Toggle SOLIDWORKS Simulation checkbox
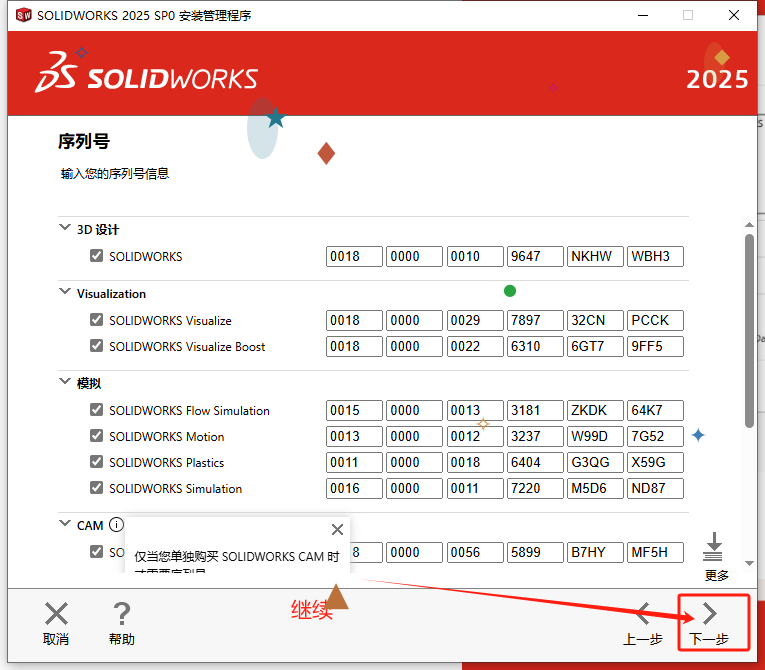Screen dimensions: 765x670 point(97,487)
